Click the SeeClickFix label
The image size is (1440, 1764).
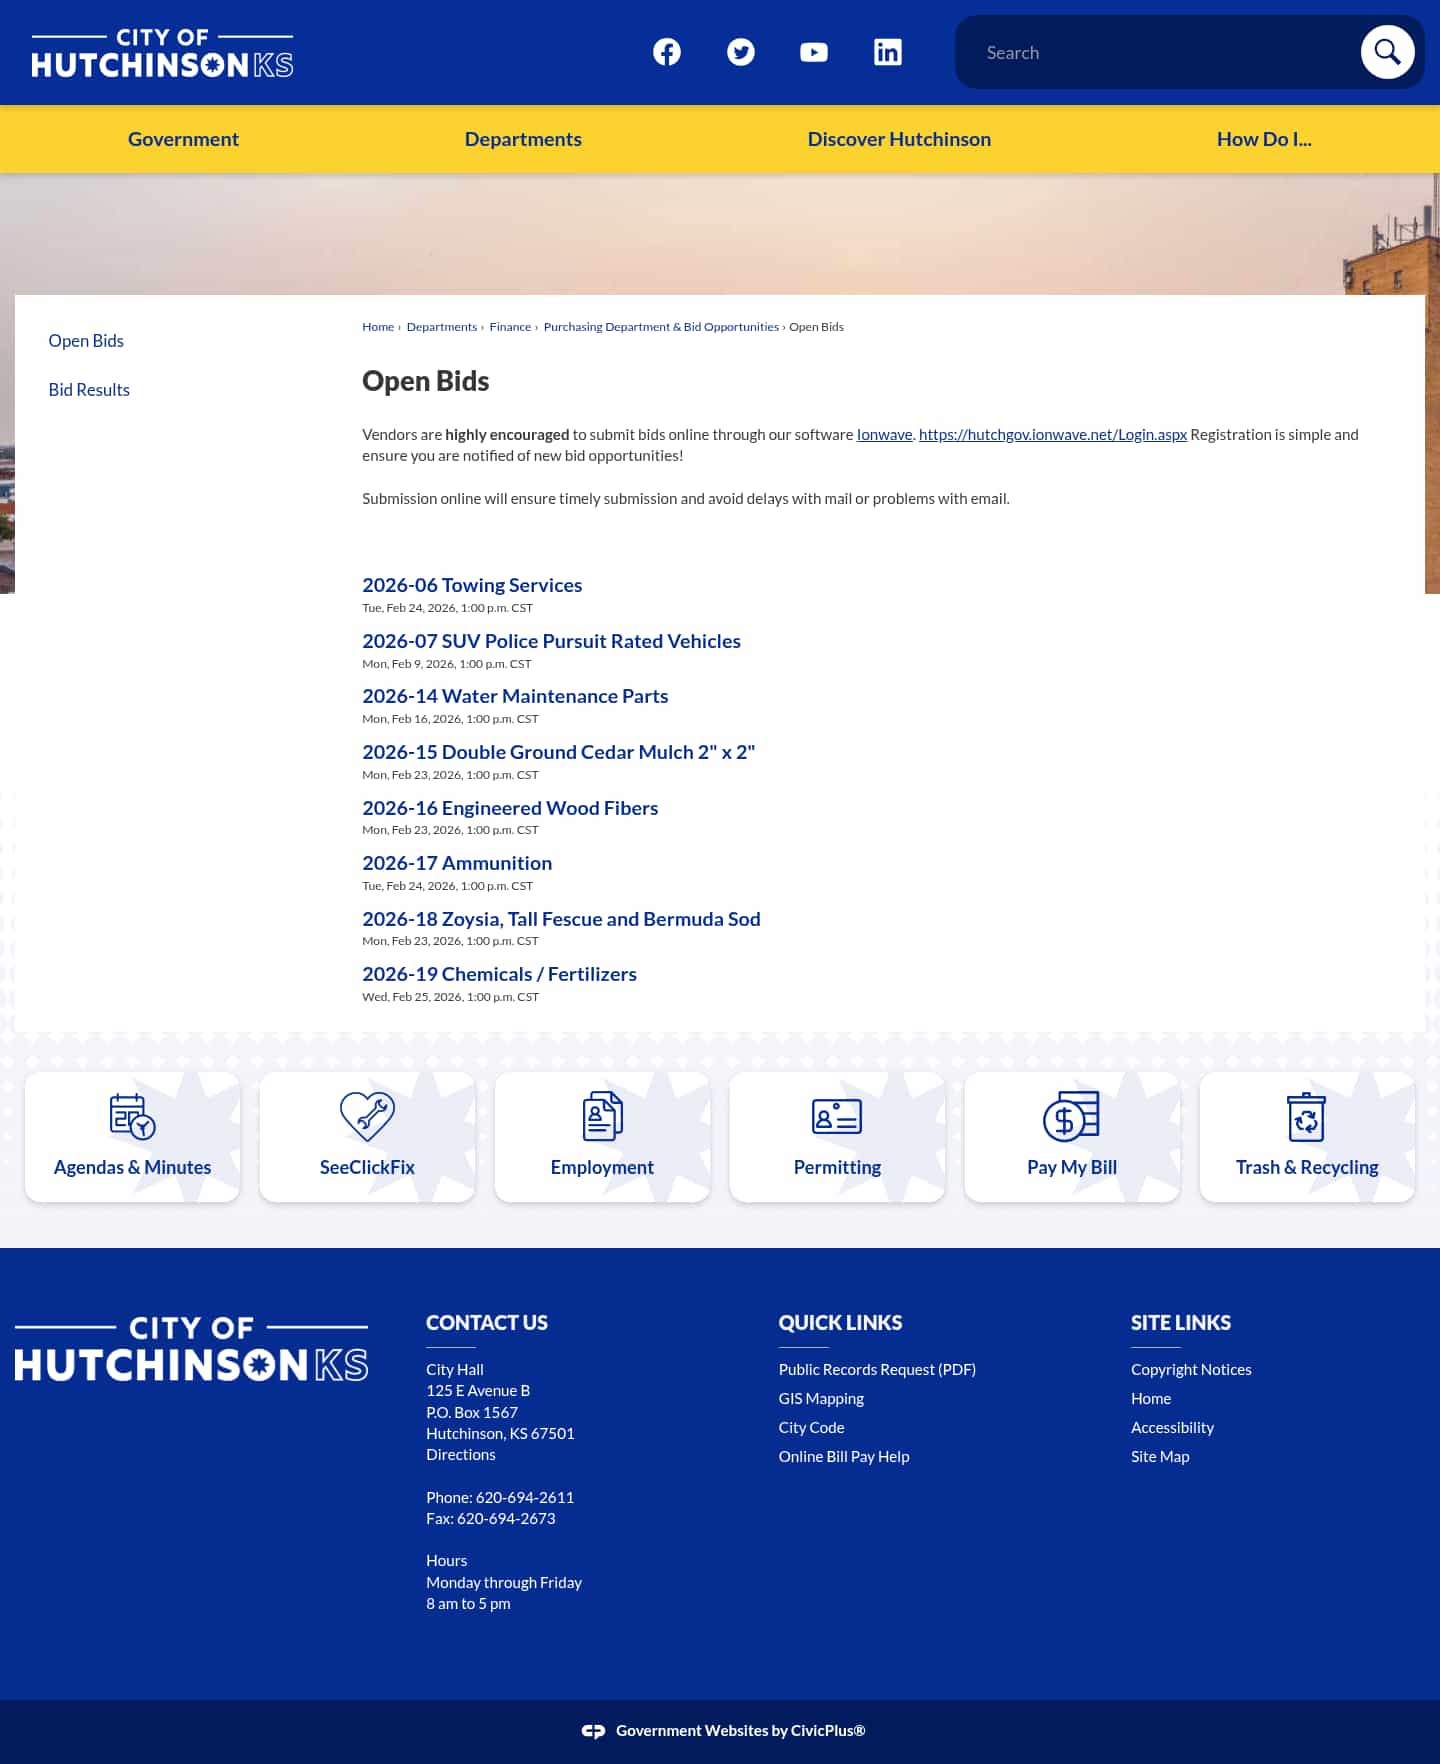coord(367,1167)
